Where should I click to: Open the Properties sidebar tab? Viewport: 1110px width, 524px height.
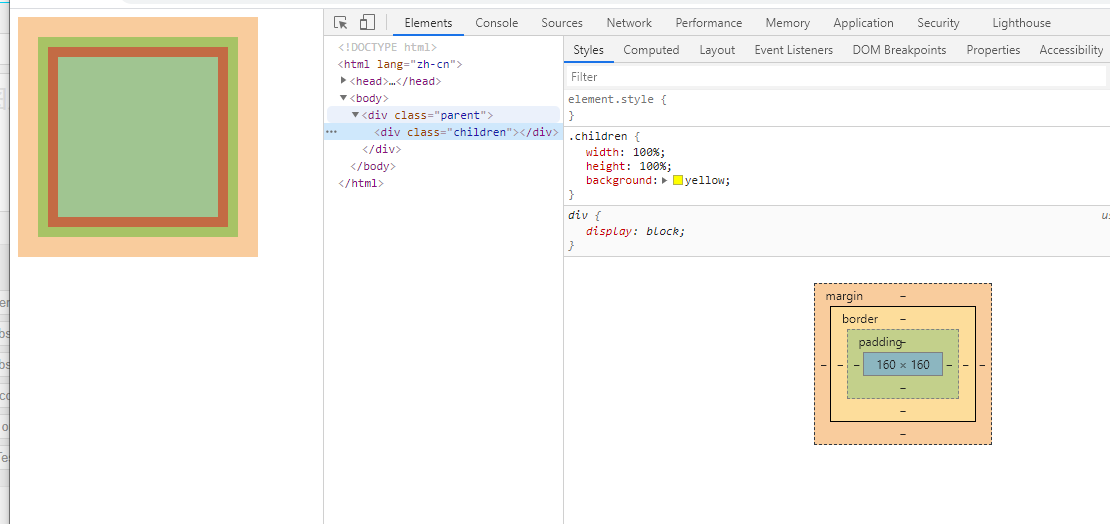tap(993, 50)
